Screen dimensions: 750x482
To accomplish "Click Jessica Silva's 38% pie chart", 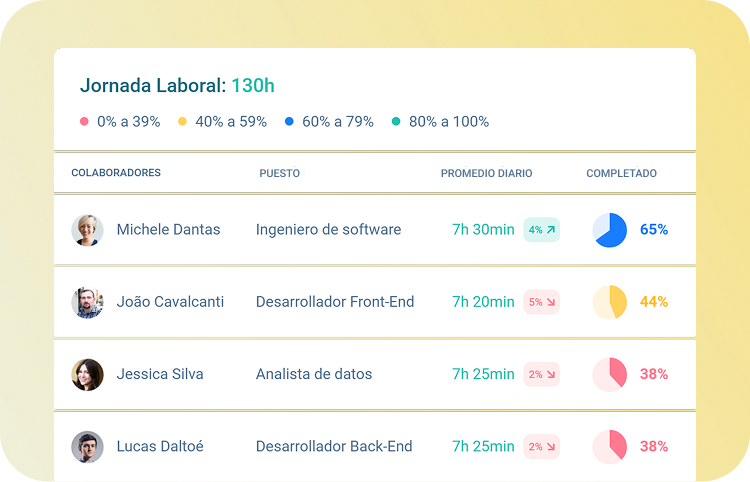I will coord(609,374).
